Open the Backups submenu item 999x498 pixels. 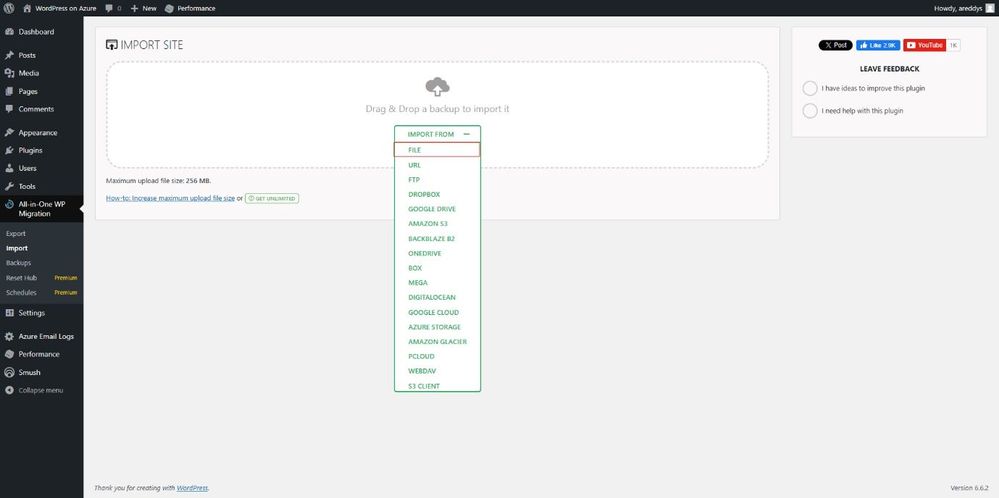click(x=18, y=263)
